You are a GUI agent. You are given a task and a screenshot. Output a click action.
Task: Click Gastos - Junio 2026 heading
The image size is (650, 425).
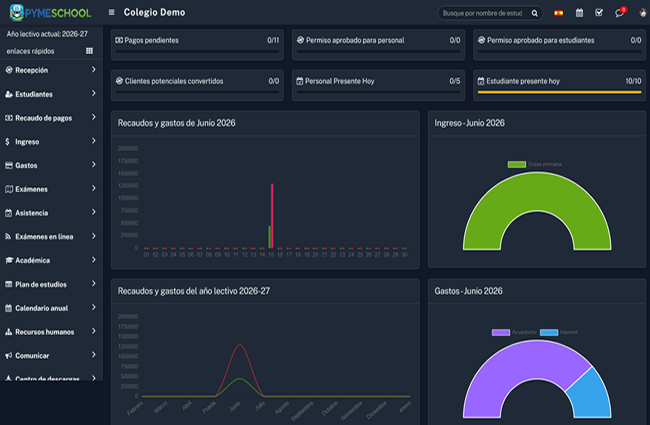[x=468, y=291]
